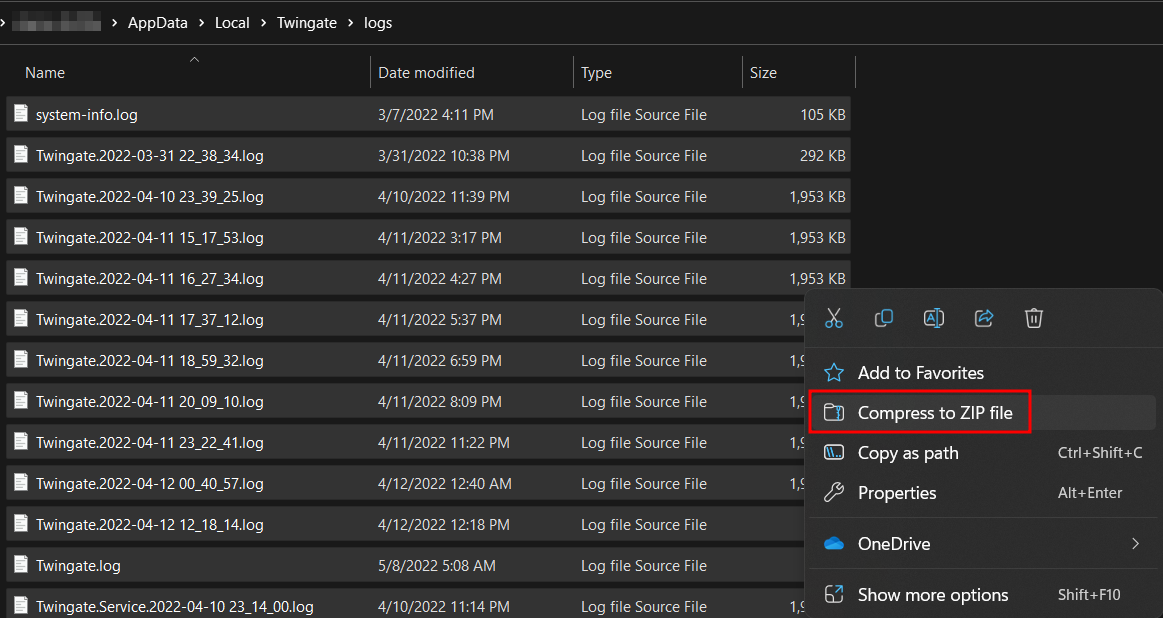Viewport: 1163px width, 618px height.
Task: Click the date 3/31/2022 10:38 PM
Action: pos(444,155)
